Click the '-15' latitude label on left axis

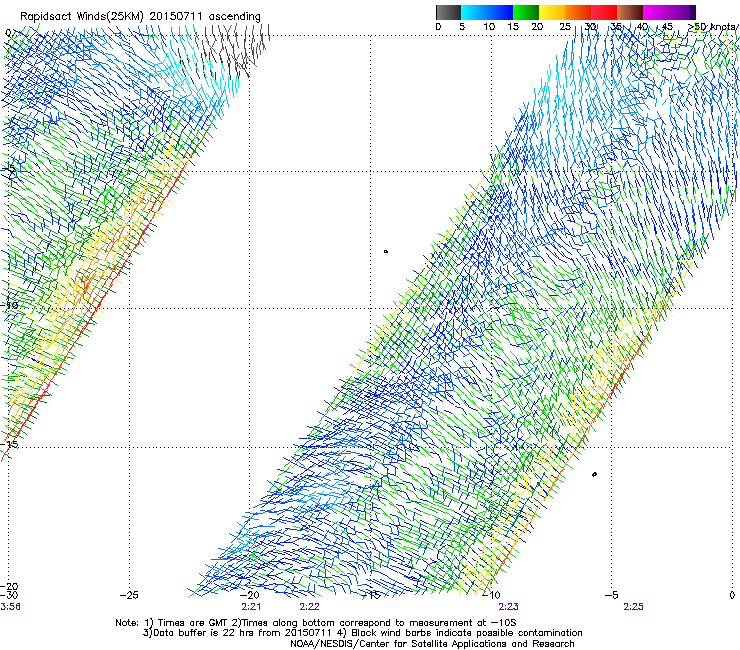pos(9,444)
